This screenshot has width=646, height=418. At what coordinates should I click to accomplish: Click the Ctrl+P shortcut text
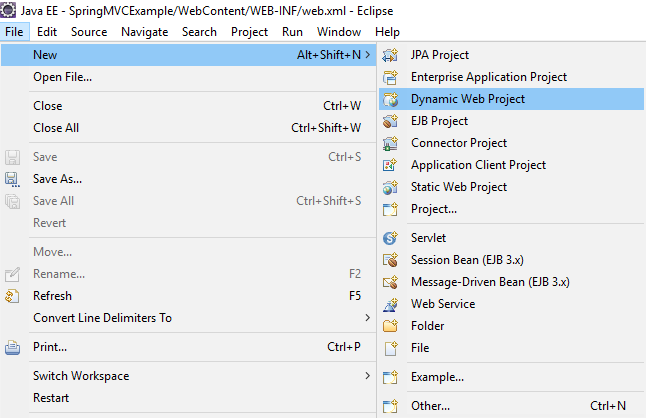pos(344,347)
